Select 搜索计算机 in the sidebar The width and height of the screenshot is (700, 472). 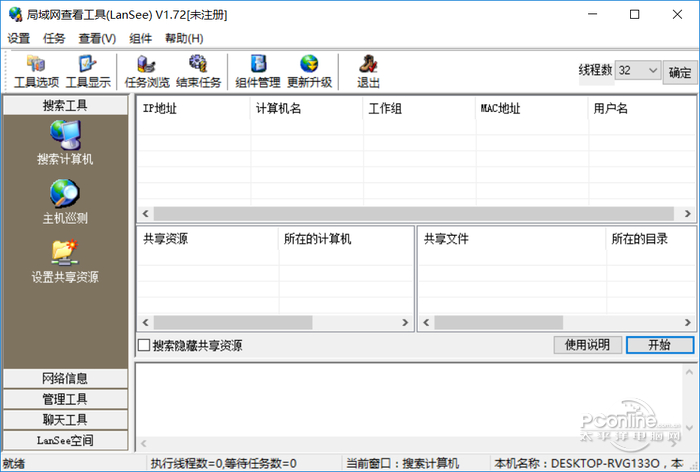click(x=65, y=143)
